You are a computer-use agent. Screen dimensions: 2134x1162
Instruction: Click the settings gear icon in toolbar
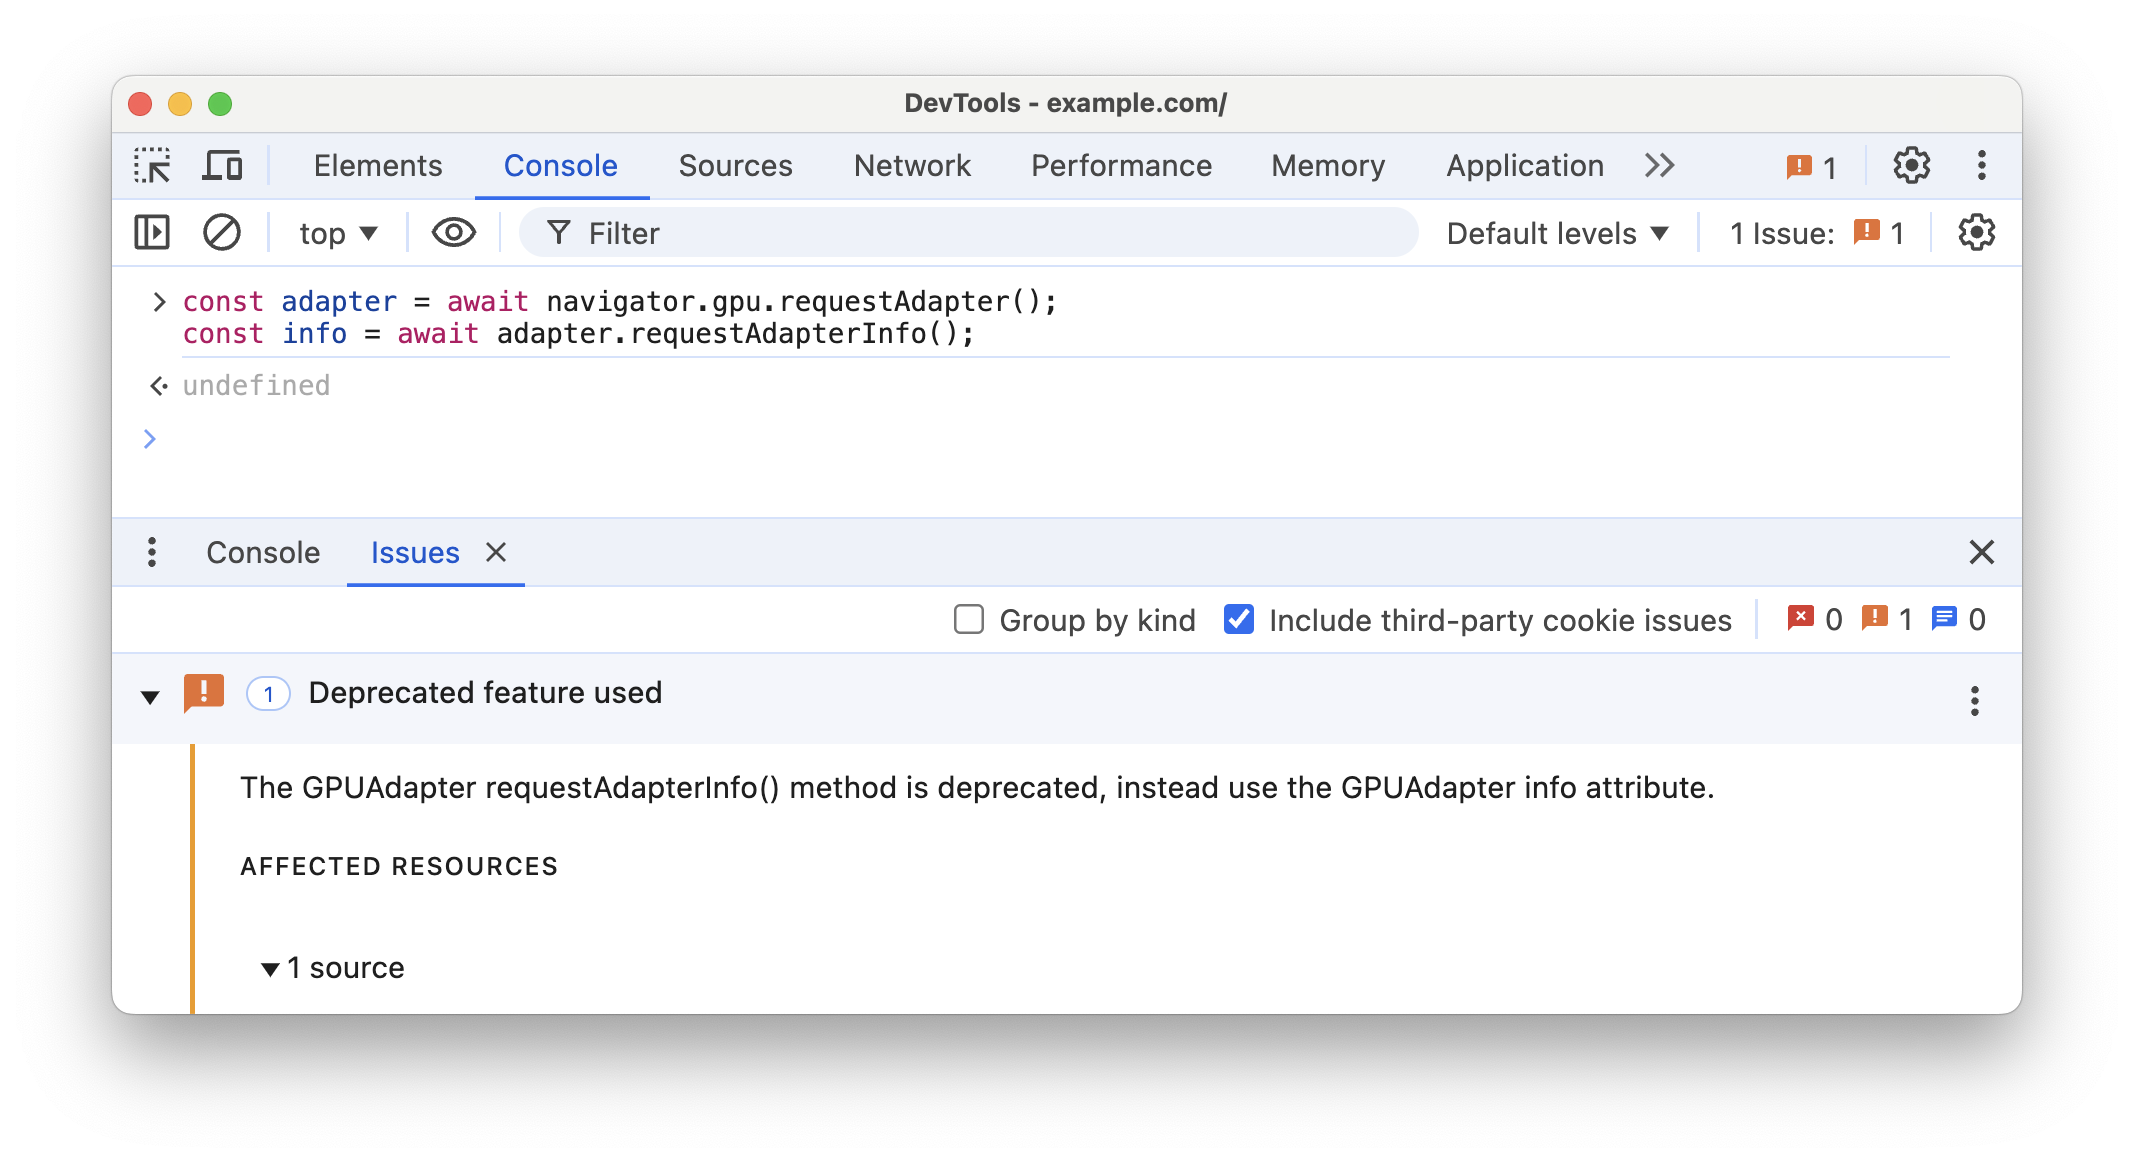(1911, 166)
